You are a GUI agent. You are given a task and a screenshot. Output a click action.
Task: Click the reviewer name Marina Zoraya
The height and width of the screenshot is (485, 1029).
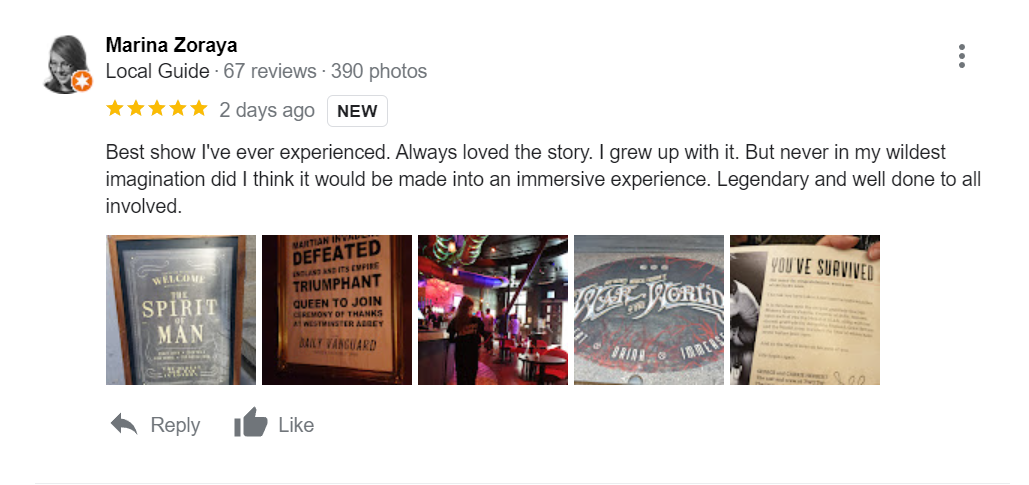pos(171,45)
